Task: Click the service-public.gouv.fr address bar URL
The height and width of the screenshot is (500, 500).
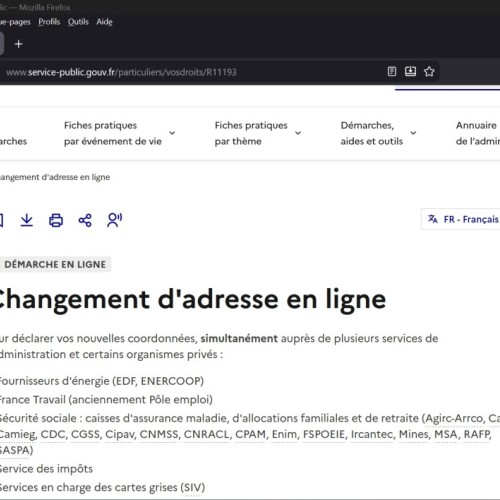Action: (x=121, y=72)
